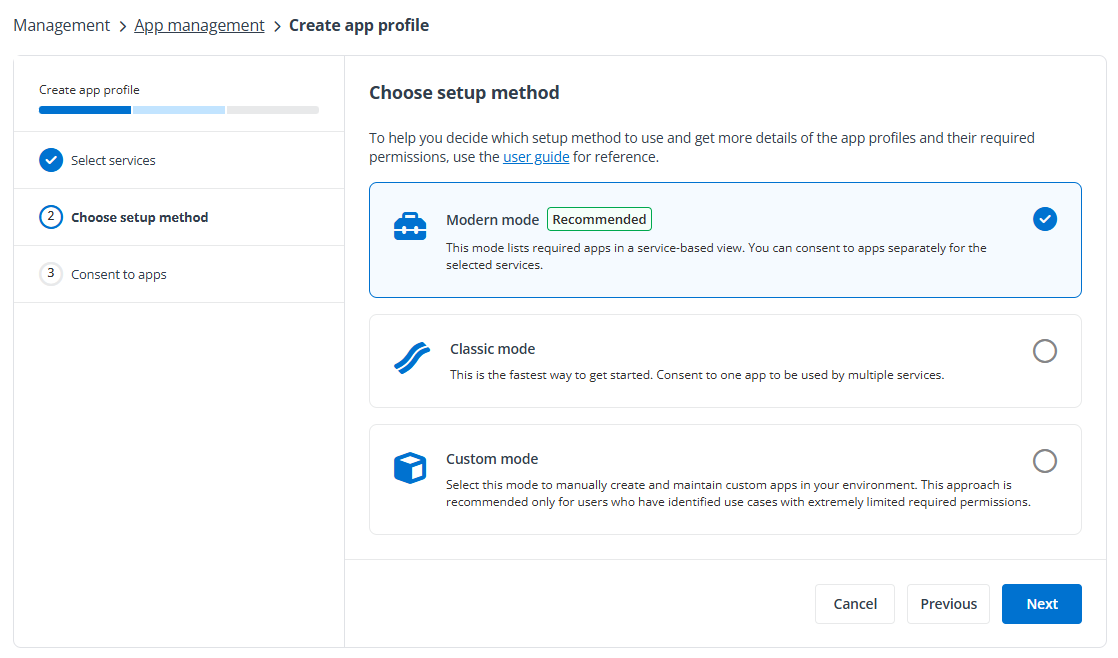The height and width of the screenshot is (658, 1118).
Task: Click the breadcrumb arrow after Management
Action: 122,26
